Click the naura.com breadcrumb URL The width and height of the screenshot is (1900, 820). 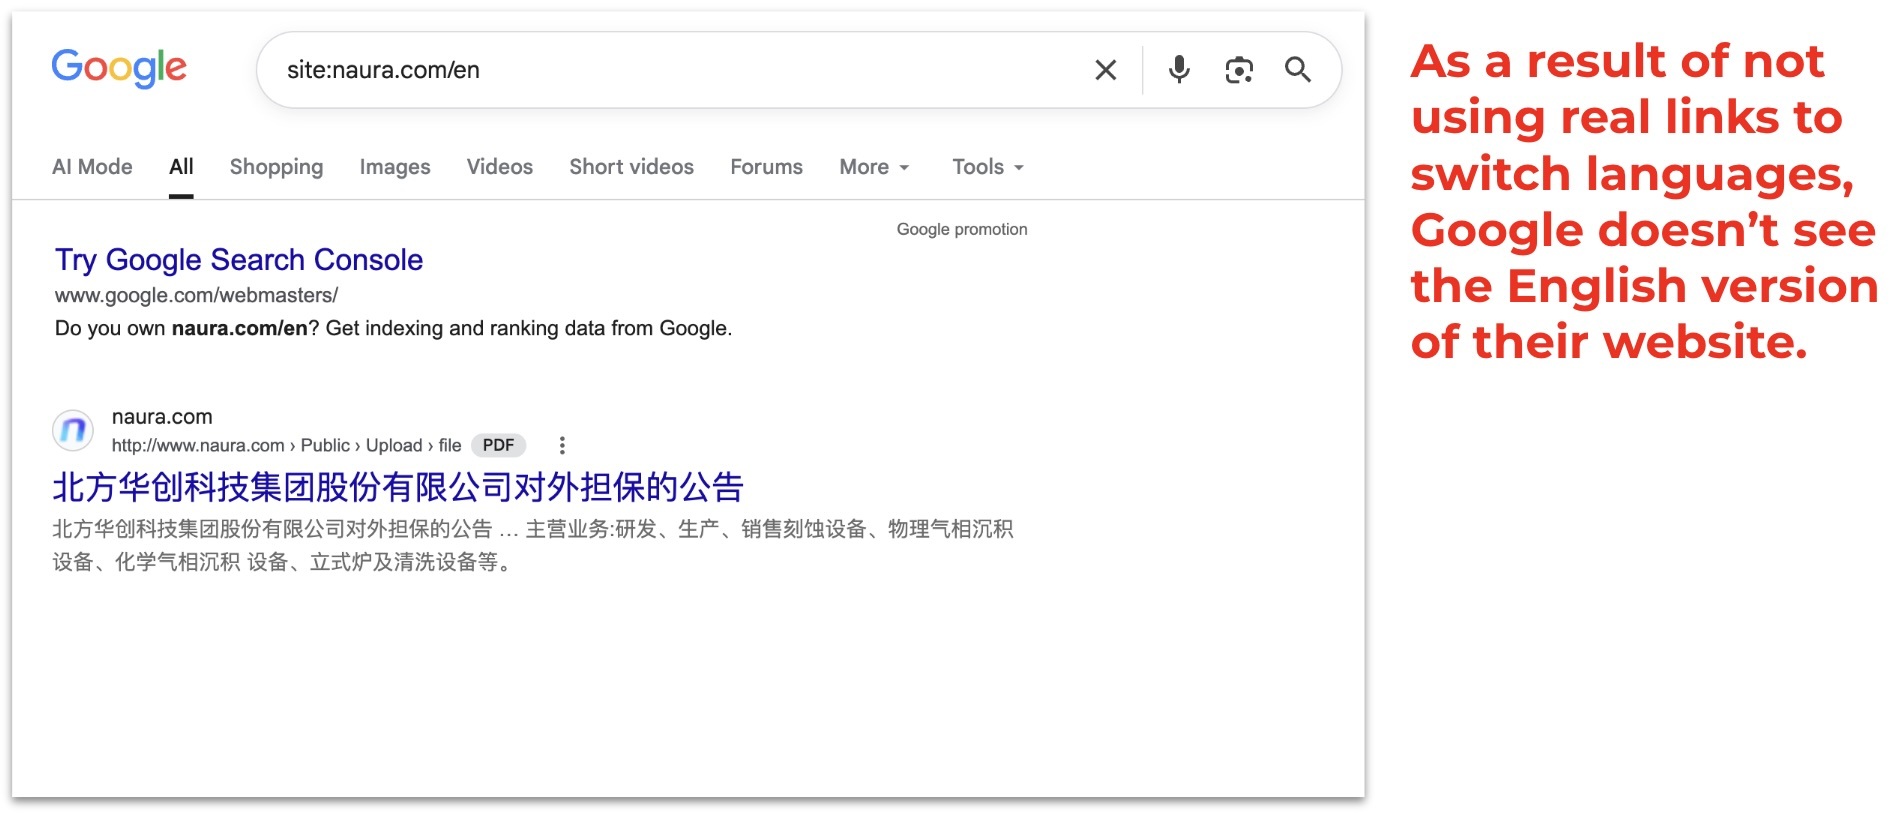pyautogui.click(x=286, y=446)
